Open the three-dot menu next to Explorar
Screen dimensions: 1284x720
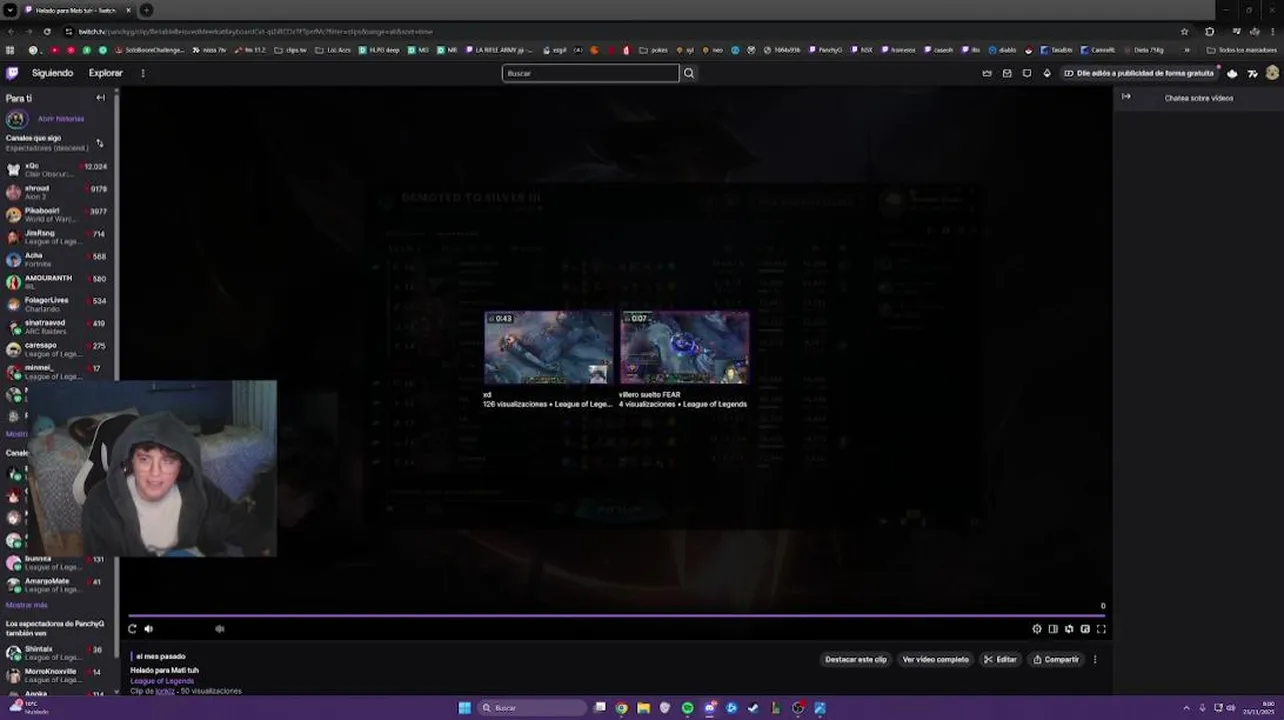(143, 73)
